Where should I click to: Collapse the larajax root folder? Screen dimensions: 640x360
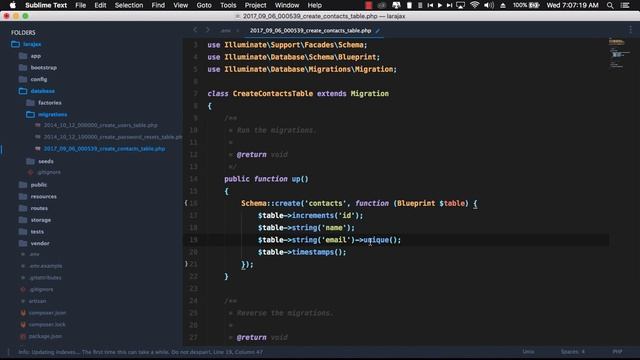pos(27,44)
